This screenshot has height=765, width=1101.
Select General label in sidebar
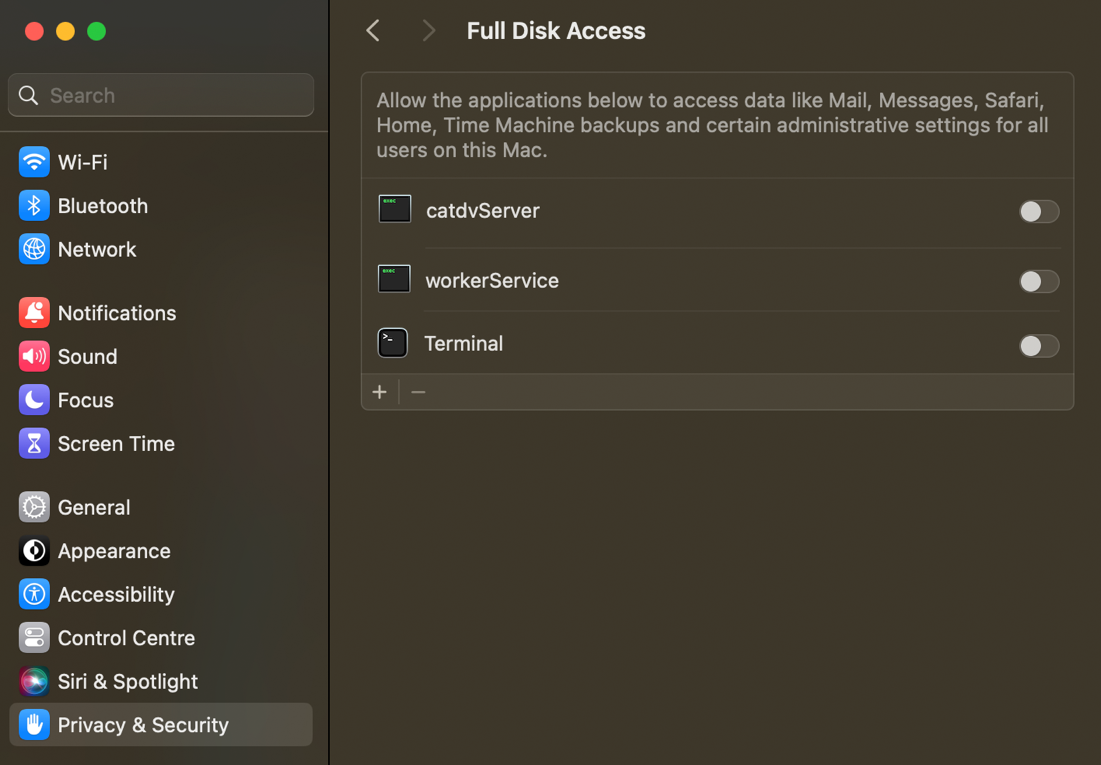94,508
